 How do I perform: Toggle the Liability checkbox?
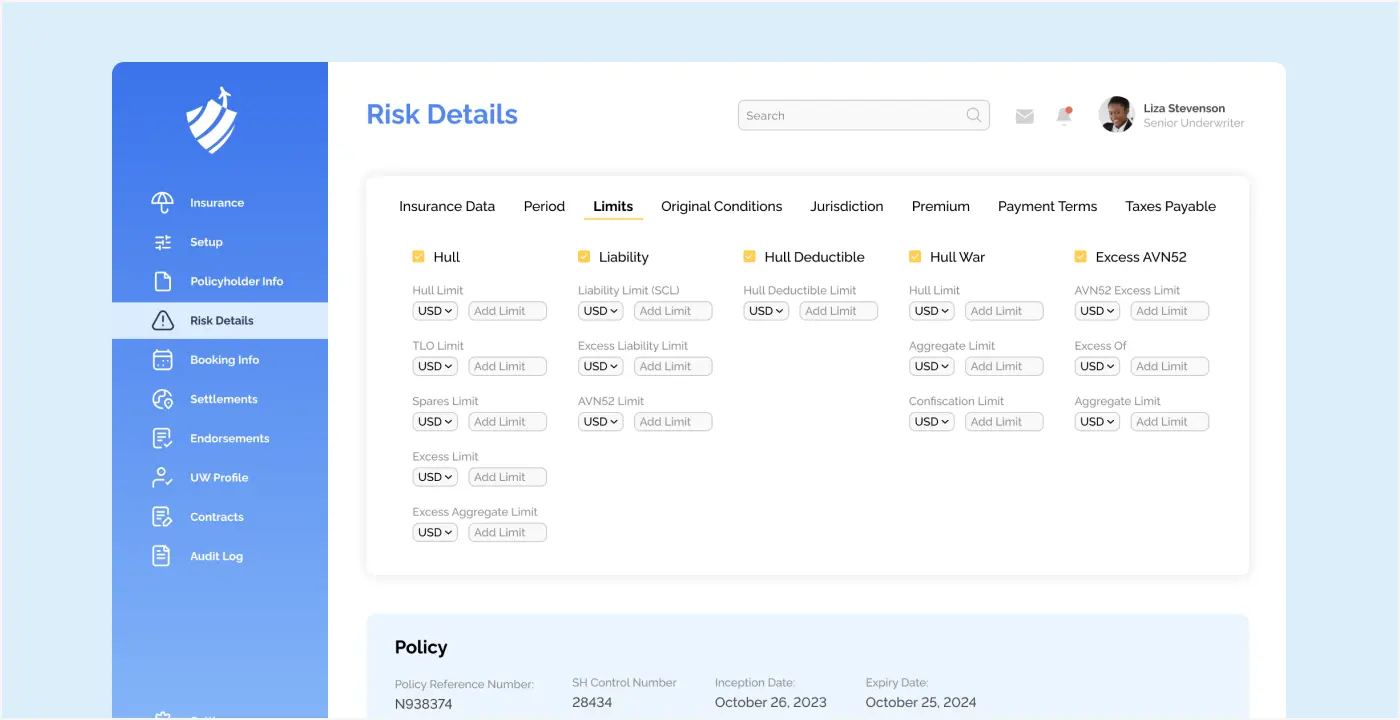[x=584, y=257]
